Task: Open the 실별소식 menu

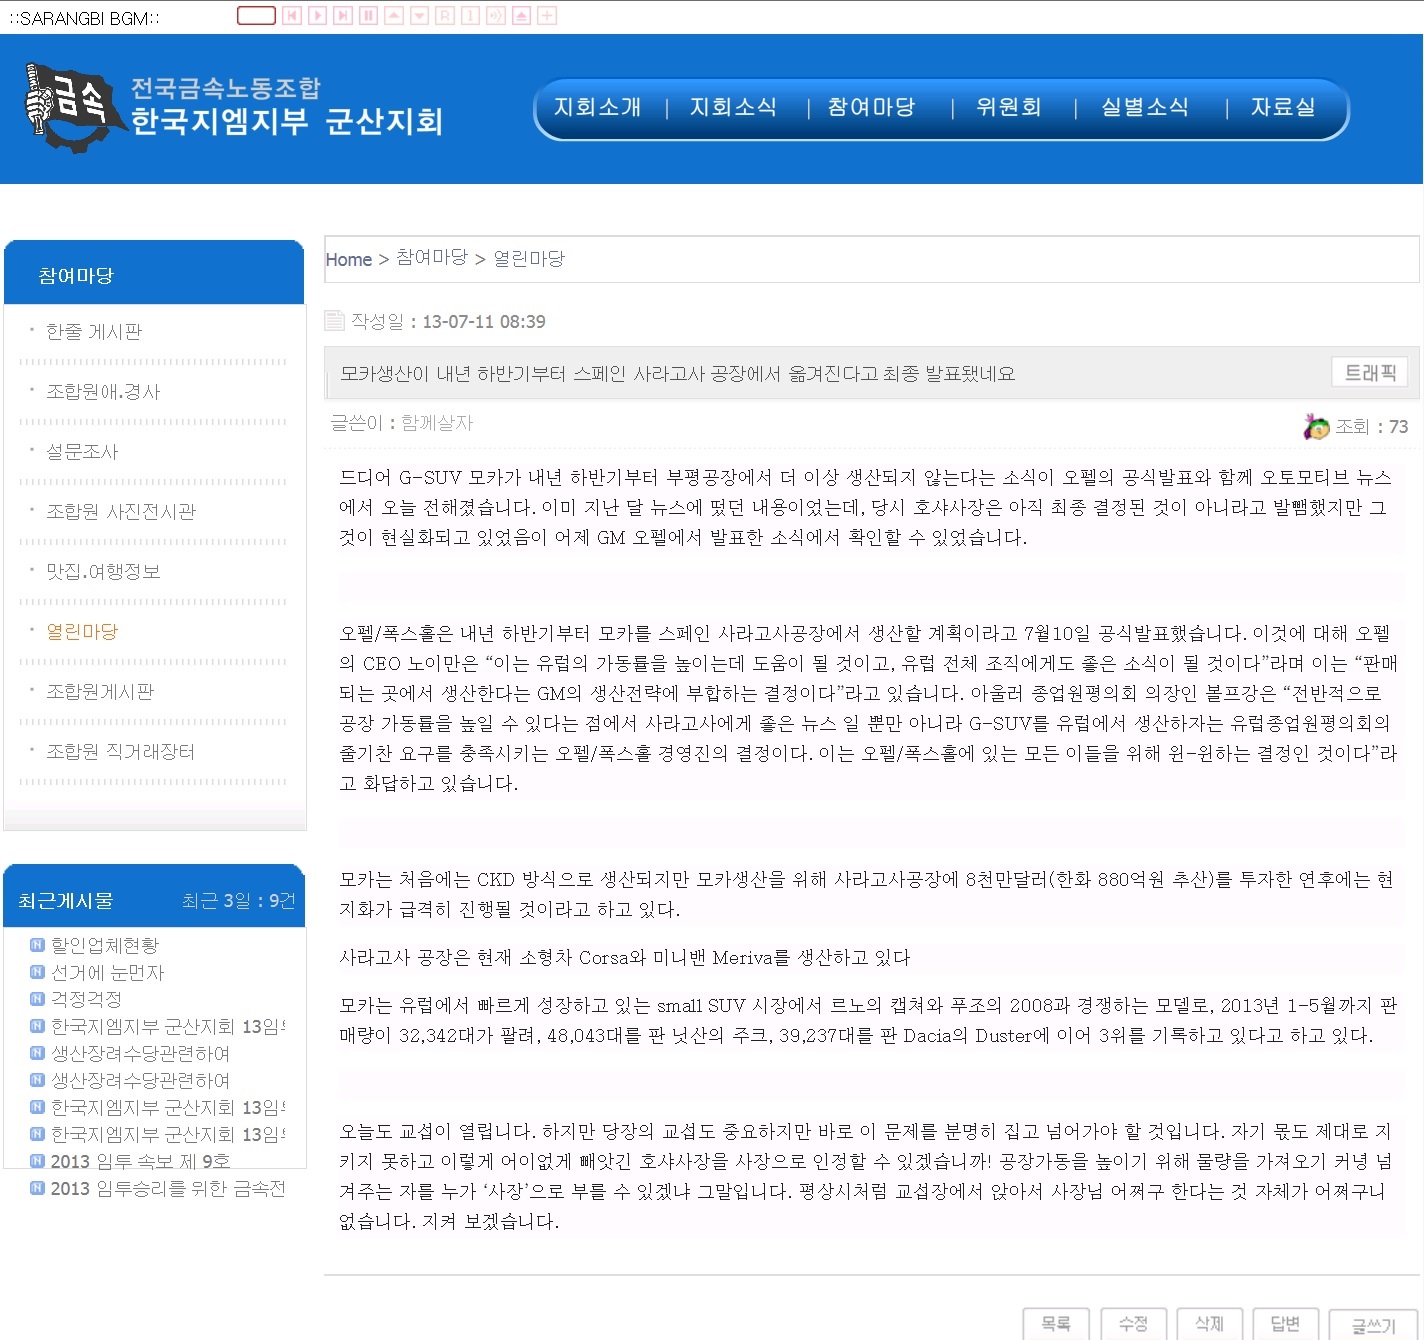Action: point(1145,107)
